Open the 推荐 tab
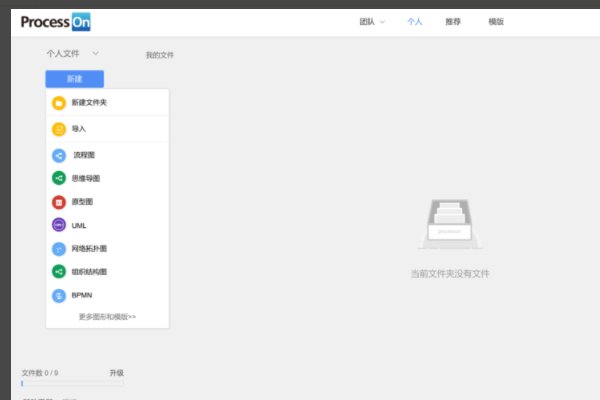This screenshot has width=600, height=400. pos(453,22)
